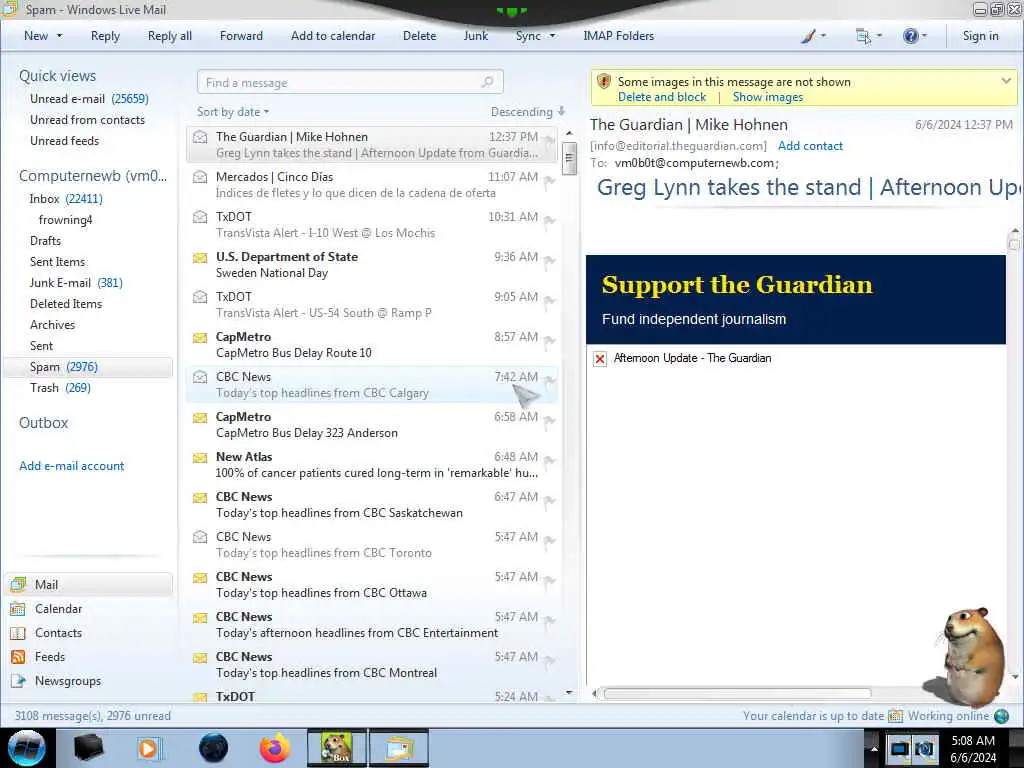Expand the Help icon dropdown arrow
The height and width of the screenshot is (768, 1024).
(x=924, y=36)
